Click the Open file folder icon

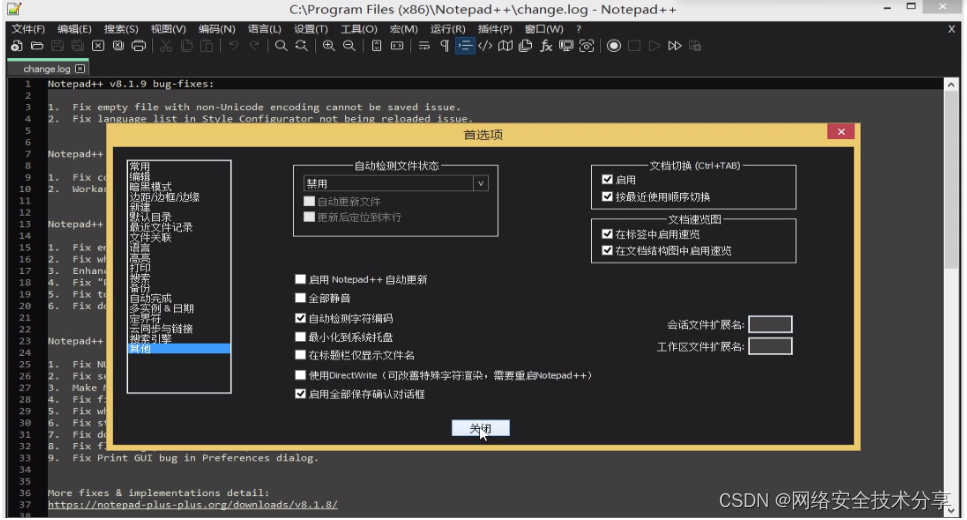(37, 46)
